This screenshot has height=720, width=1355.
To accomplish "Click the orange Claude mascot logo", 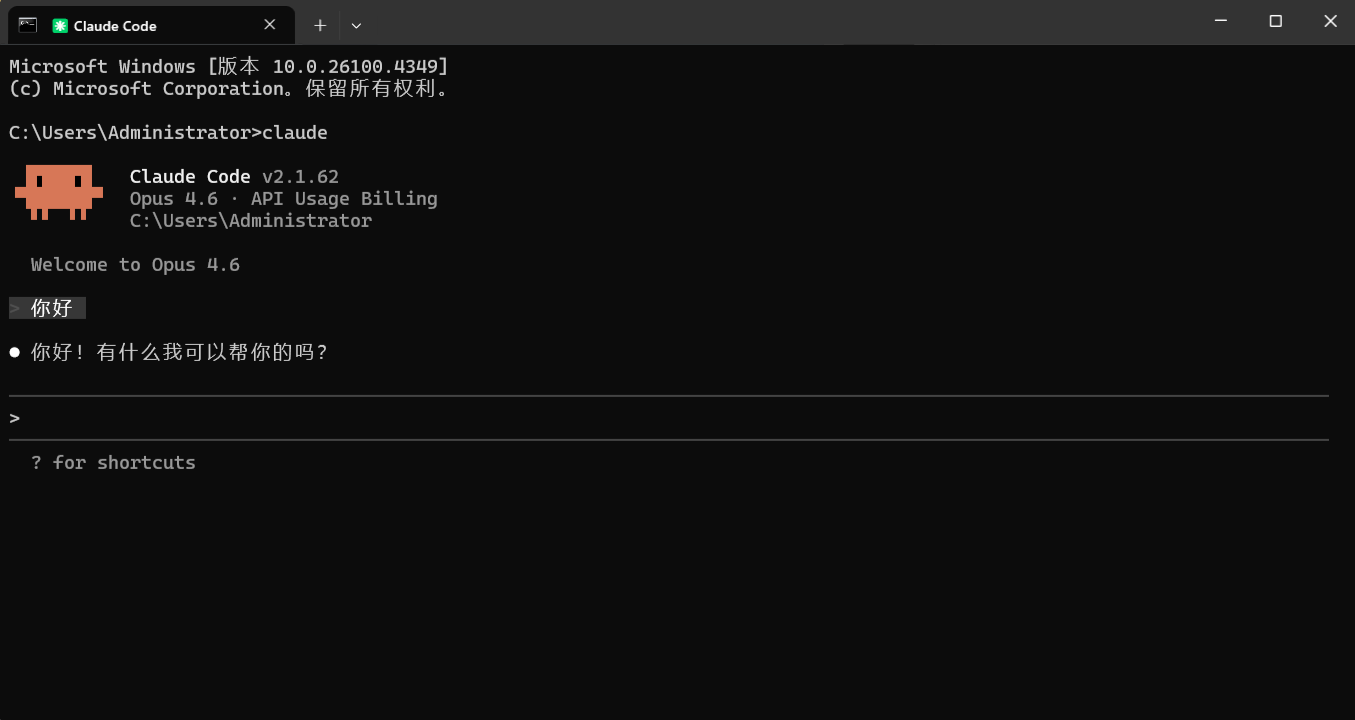I will tap(59, 192).
